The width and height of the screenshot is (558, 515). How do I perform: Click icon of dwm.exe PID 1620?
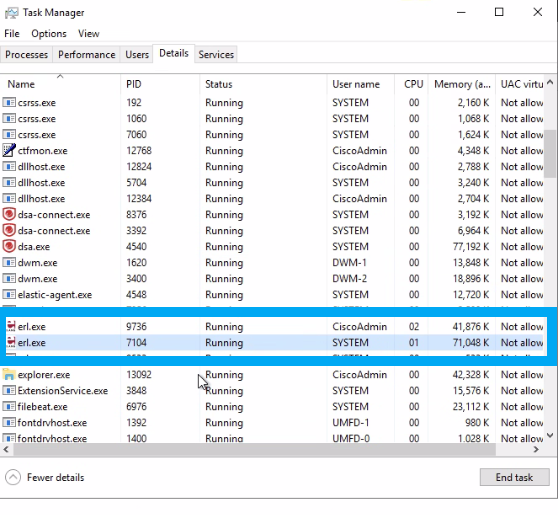coord(9,263)
